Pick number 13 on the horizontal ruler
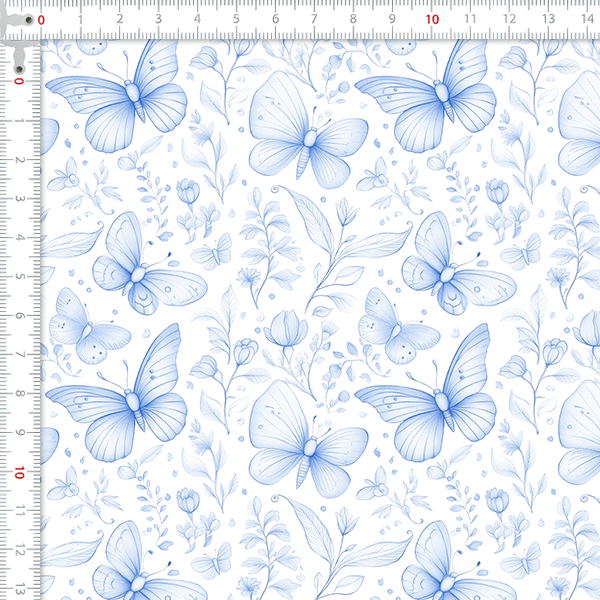Viewport: 600px width, 600px height. coord(548,18)
